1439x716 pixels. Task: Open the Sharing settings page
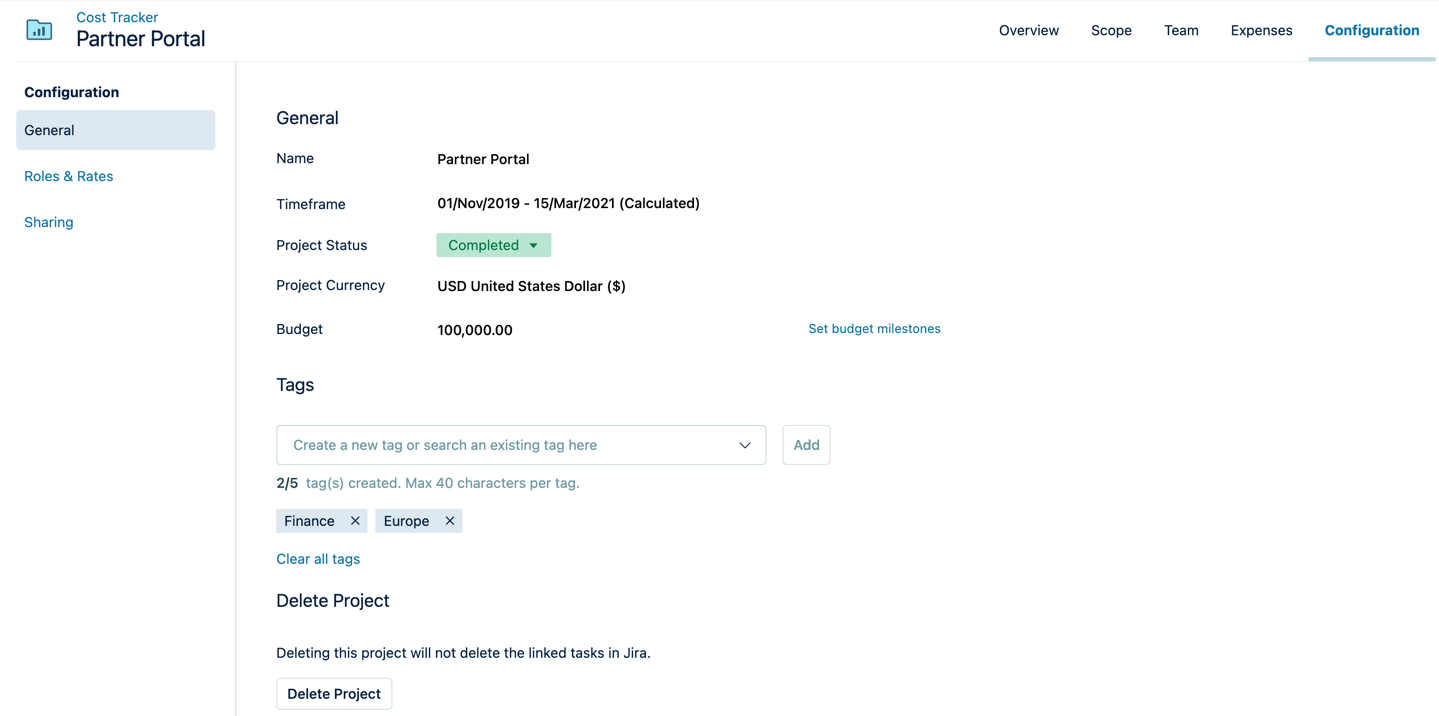pos(48,222)
